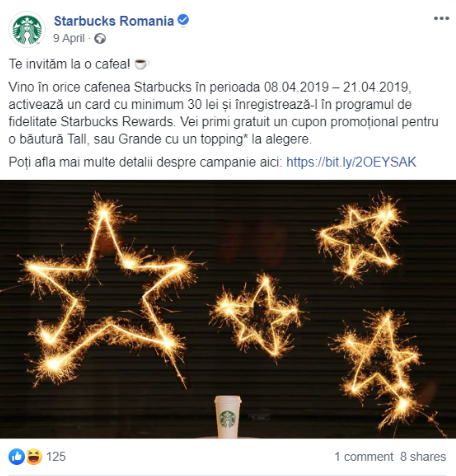Open the 1 comment link

[364, 456]
